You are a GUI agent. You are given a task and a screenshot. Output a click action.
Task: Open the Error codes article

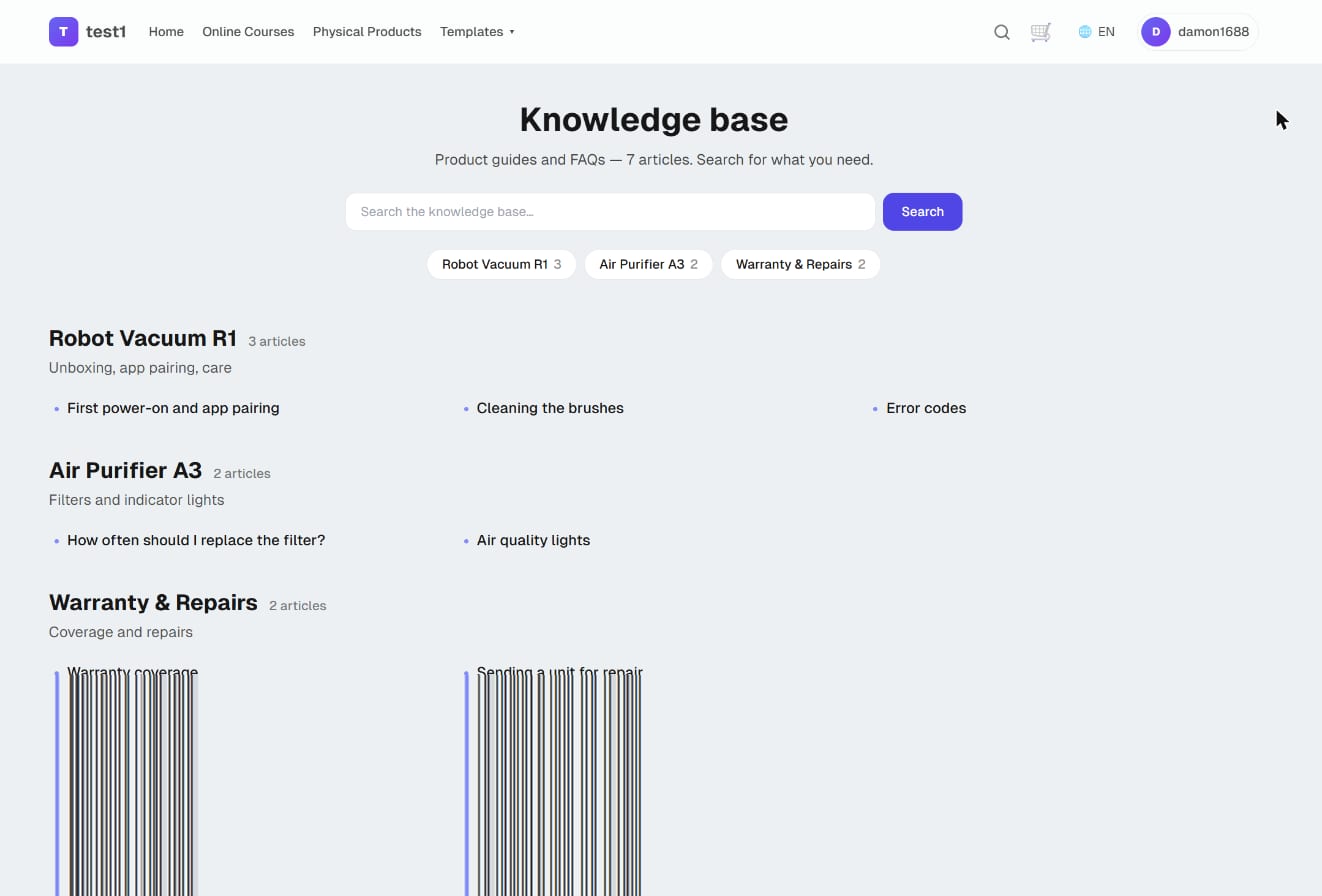coord(926,408)
